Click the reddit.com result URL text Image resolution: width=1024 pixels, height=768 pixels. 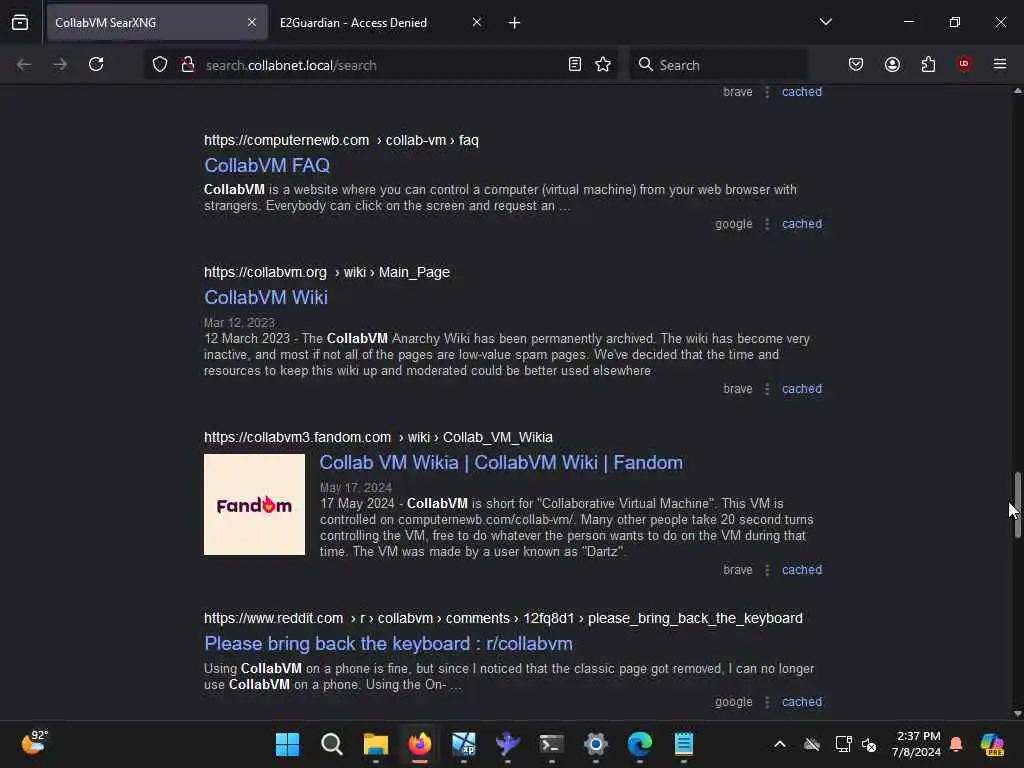click(x=504, y=618)
